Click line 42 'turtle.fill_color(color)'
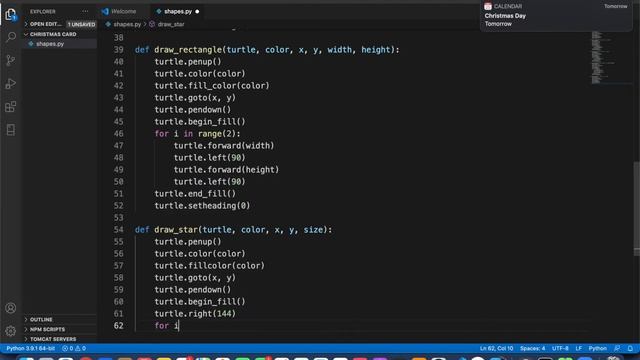 coord(212,86)
